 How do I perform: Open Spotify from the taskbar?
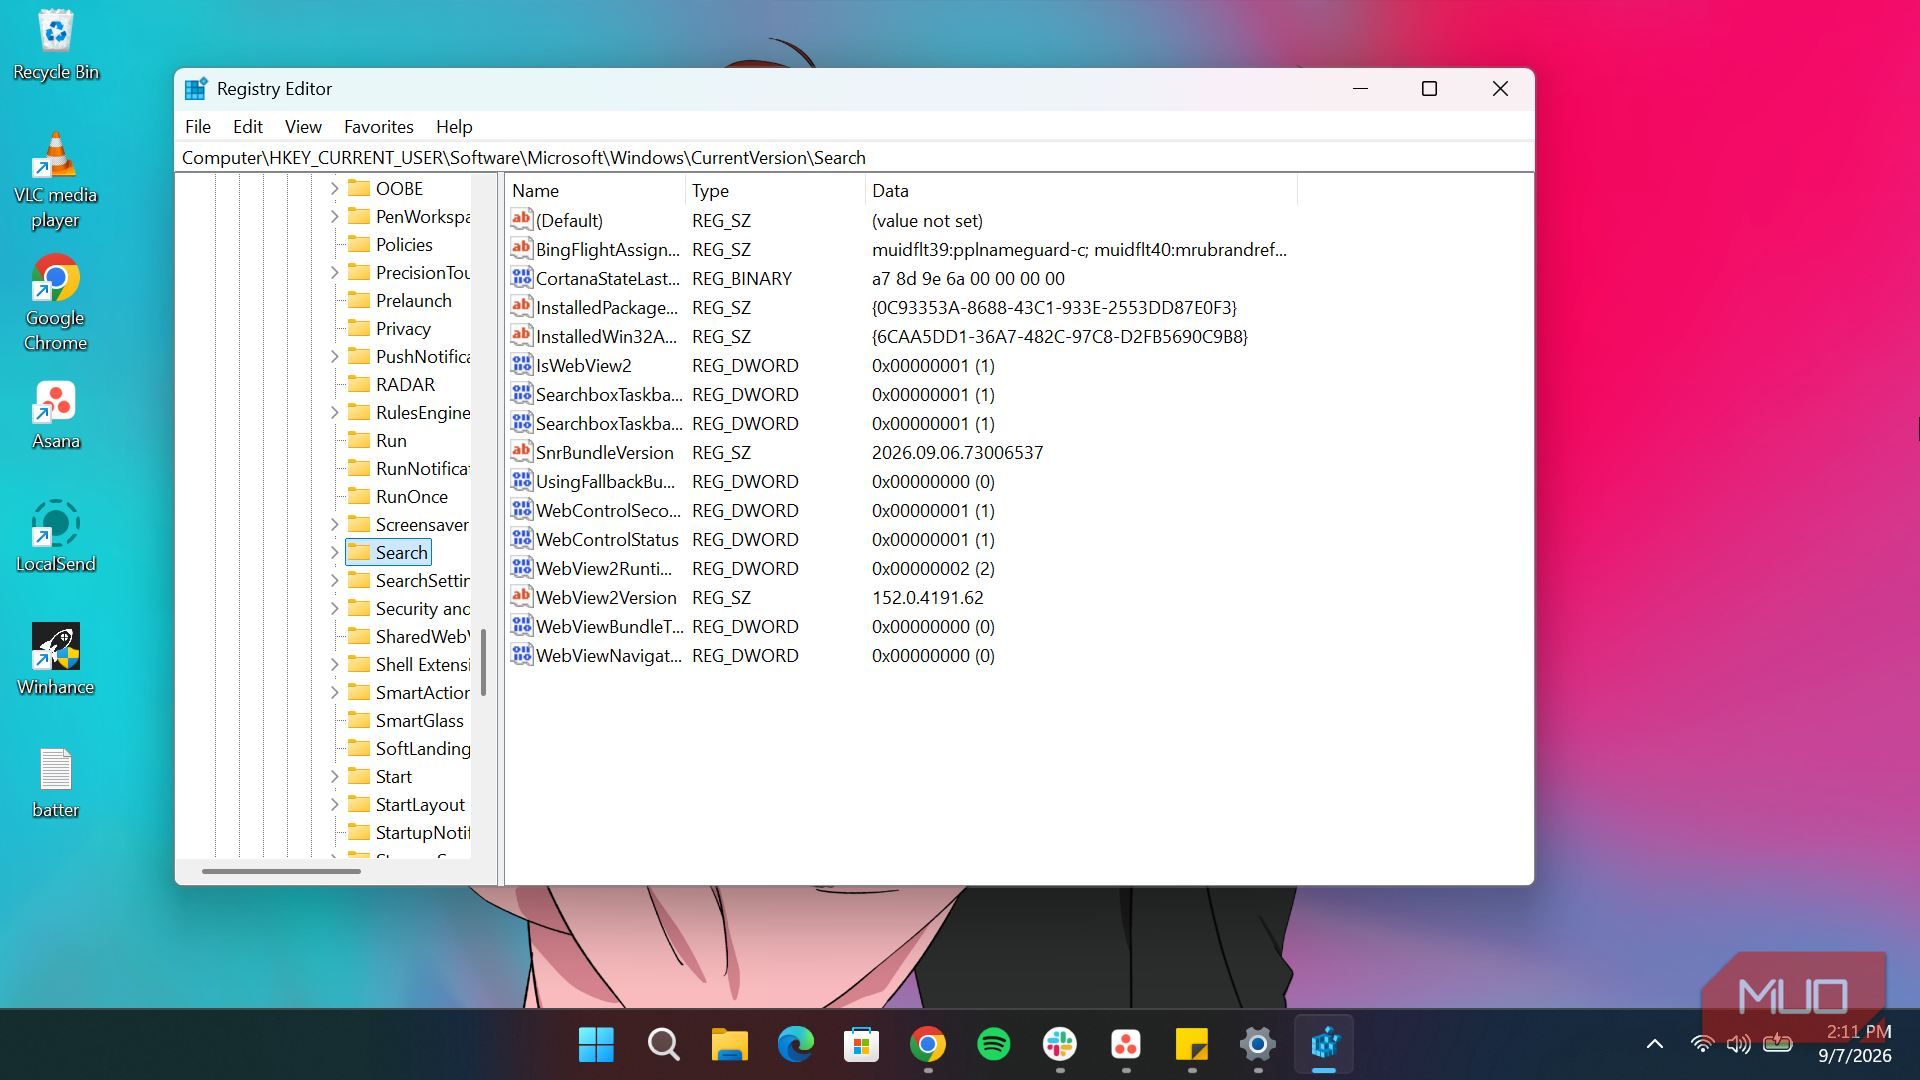click(993, 1045)
